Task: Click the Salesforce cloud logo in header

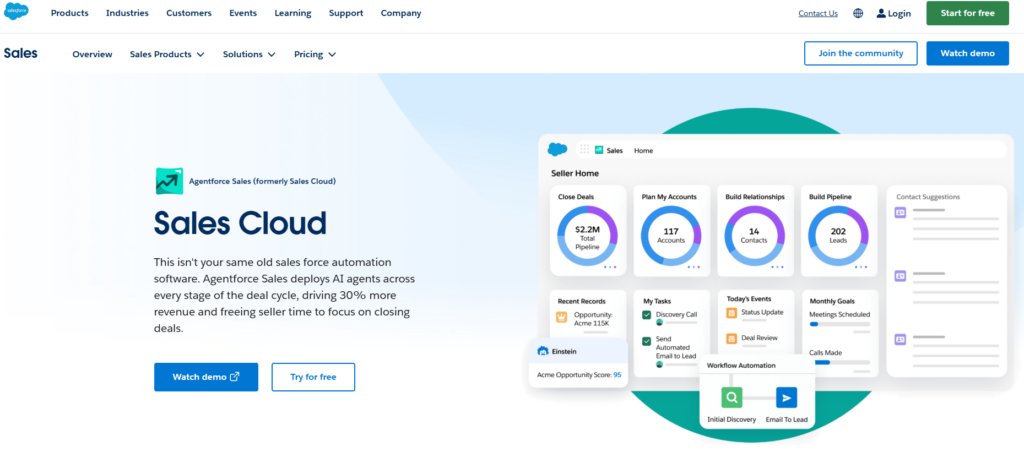Action: (17, 12)
